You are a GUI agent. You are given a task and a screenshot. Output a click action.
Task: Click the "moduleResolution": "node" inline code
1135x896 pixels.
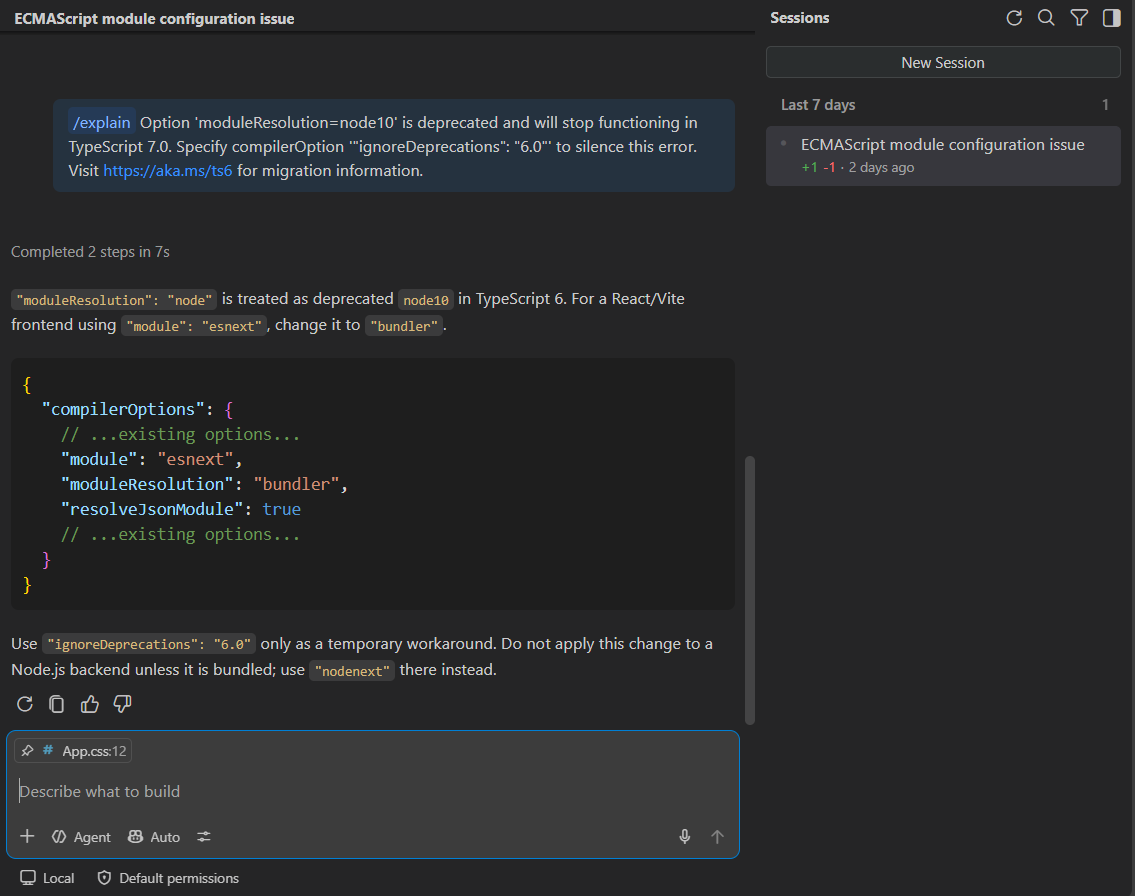click(114, 300)
